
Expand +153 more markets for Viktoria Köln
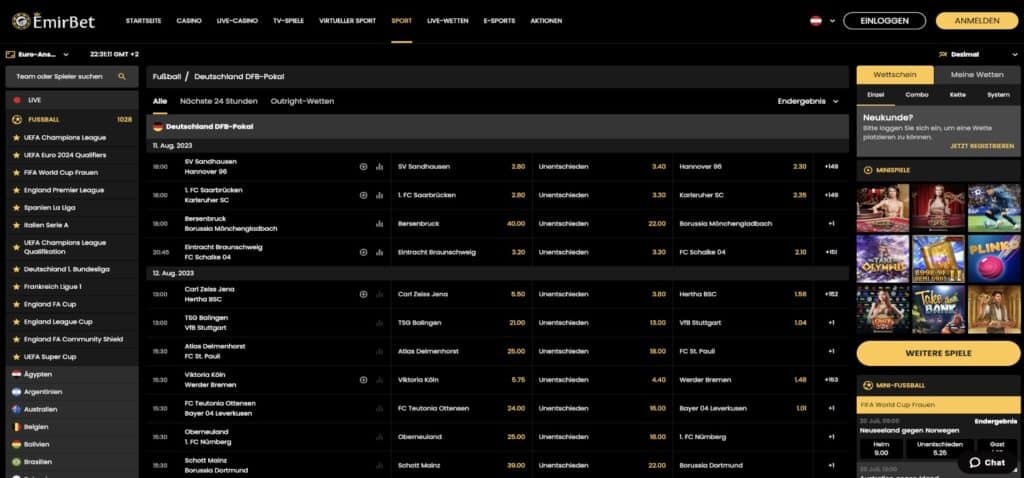pyautogui.click(x=831, y=379)
